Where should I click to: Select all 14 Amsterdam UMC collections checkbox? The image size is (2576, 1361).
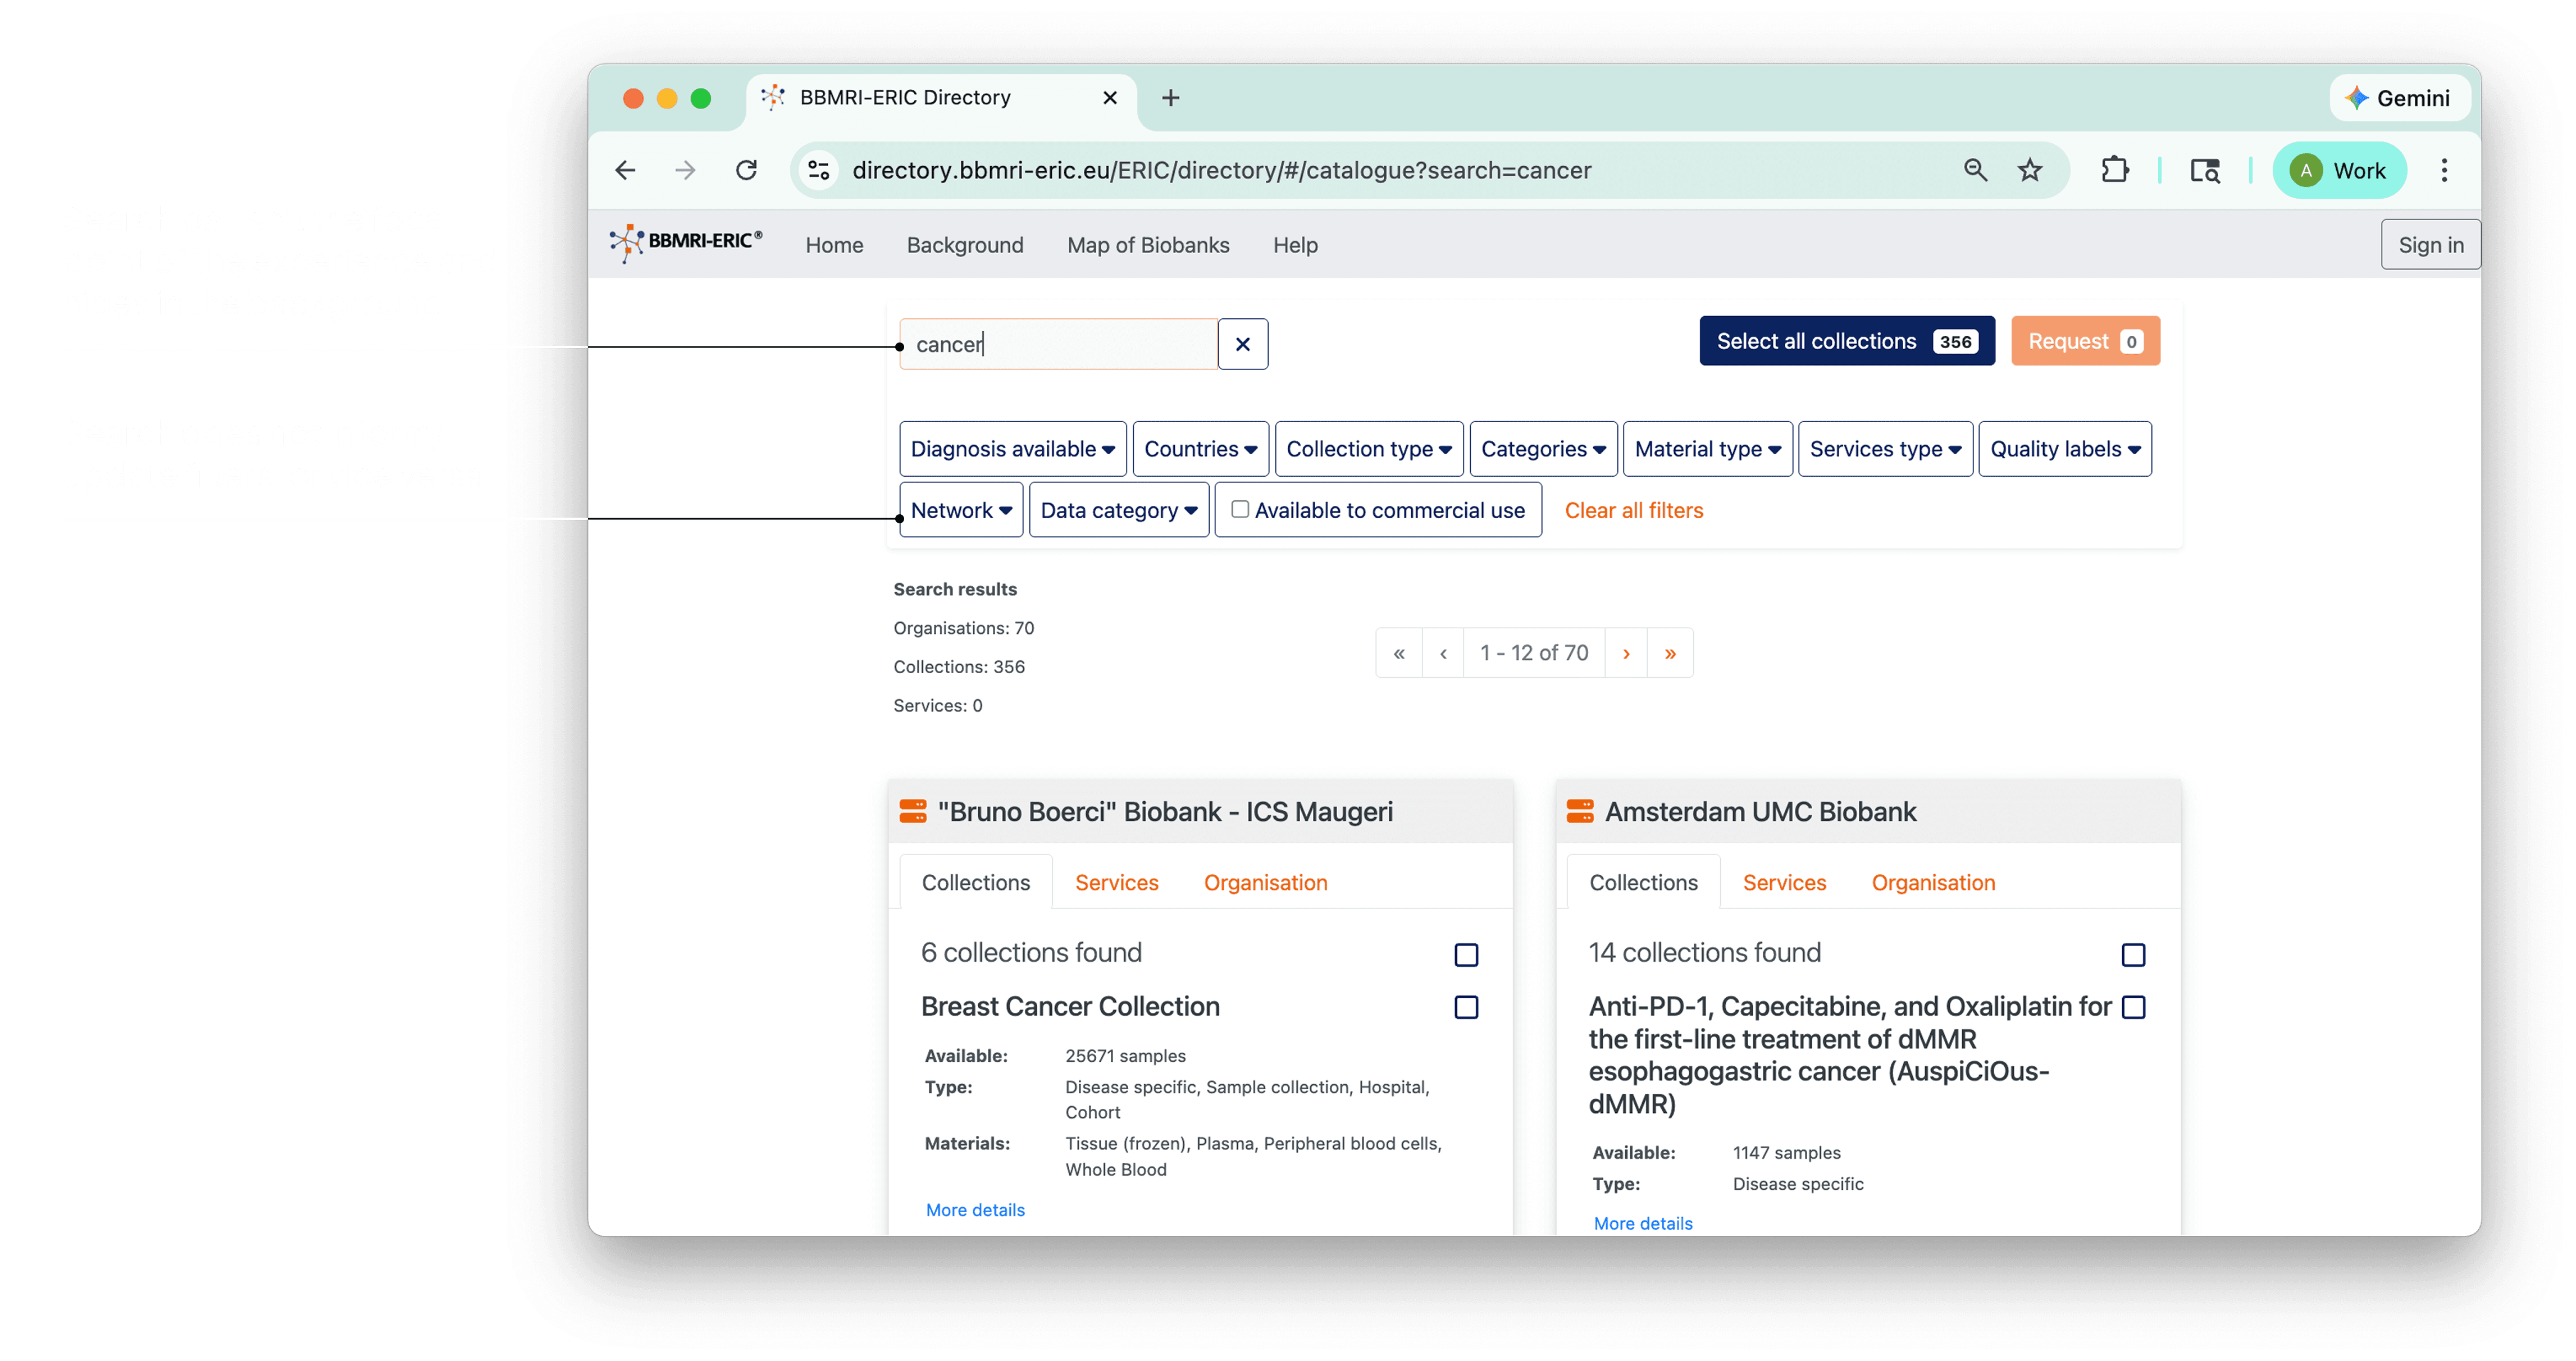click(x=2133, y=955)
